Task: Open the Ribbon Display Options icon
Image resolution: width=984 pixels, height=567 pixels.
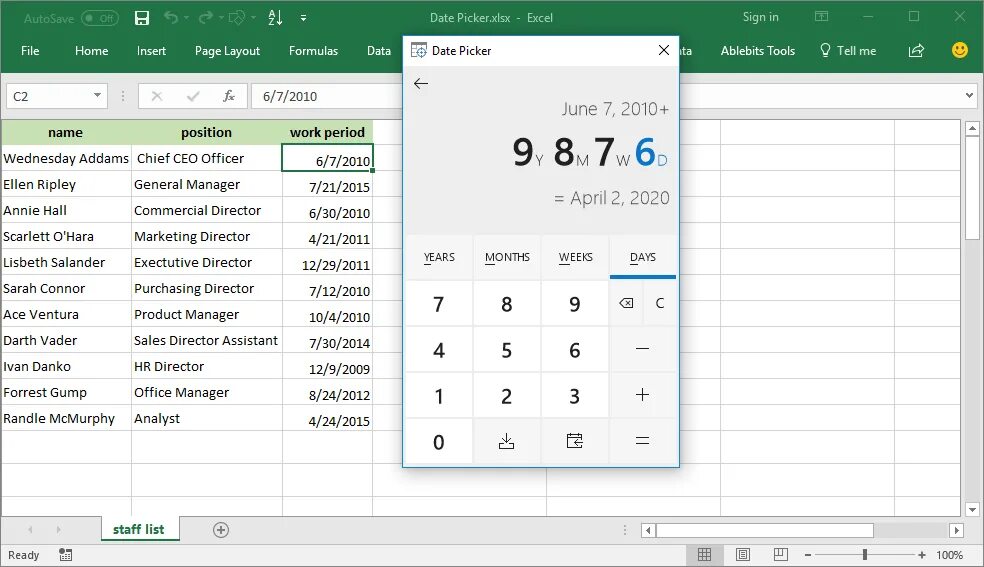Action: (821, 17)
